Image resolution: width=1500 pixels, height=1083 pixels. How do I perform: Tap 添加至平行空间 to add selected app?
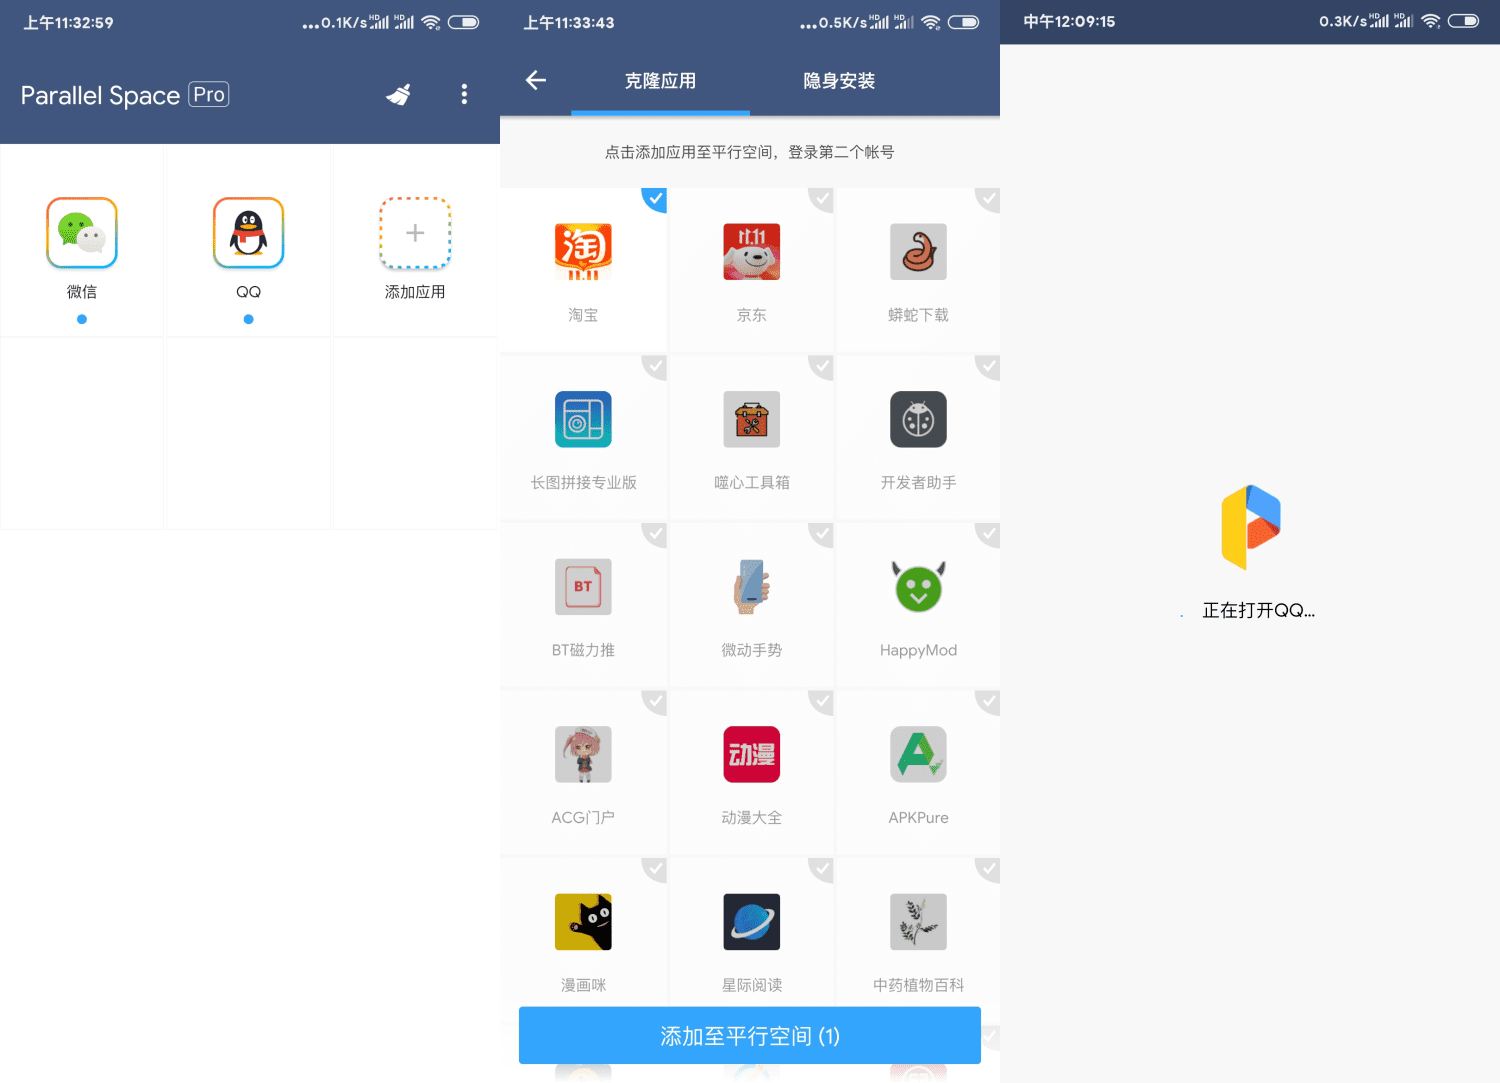[x=748, y=1035]
